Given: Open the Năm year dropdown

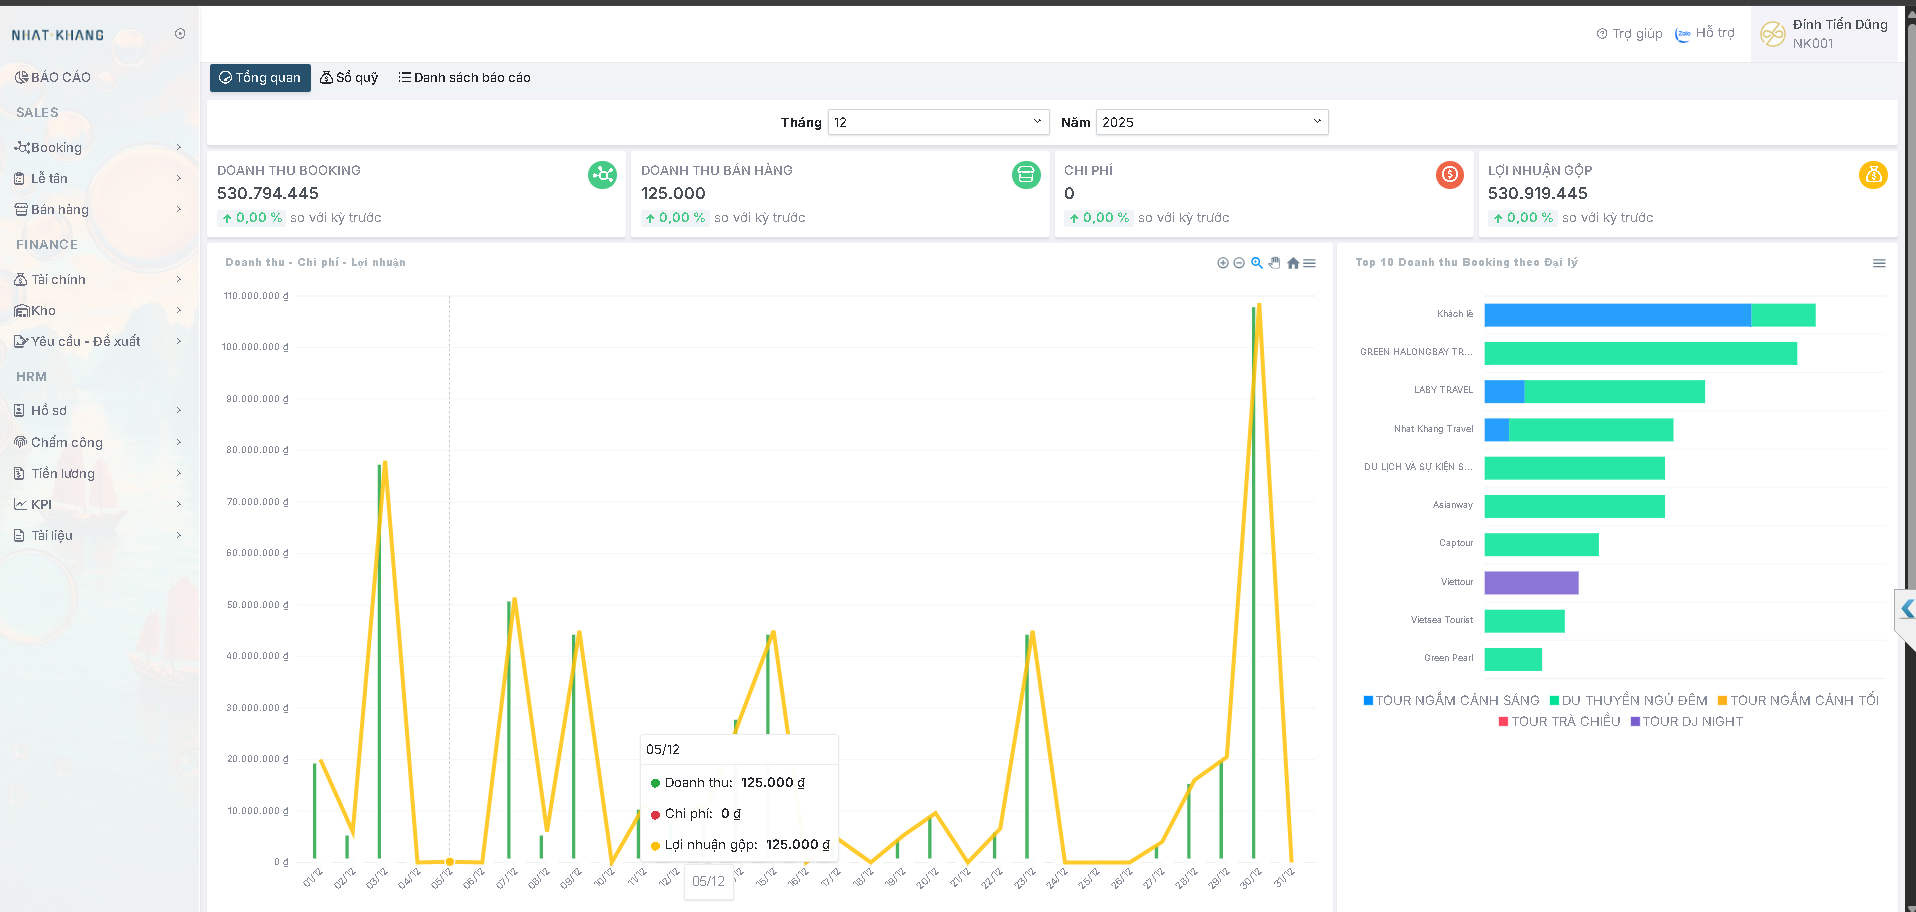Looking at the screenshot, I should [x=1211, y=122].
